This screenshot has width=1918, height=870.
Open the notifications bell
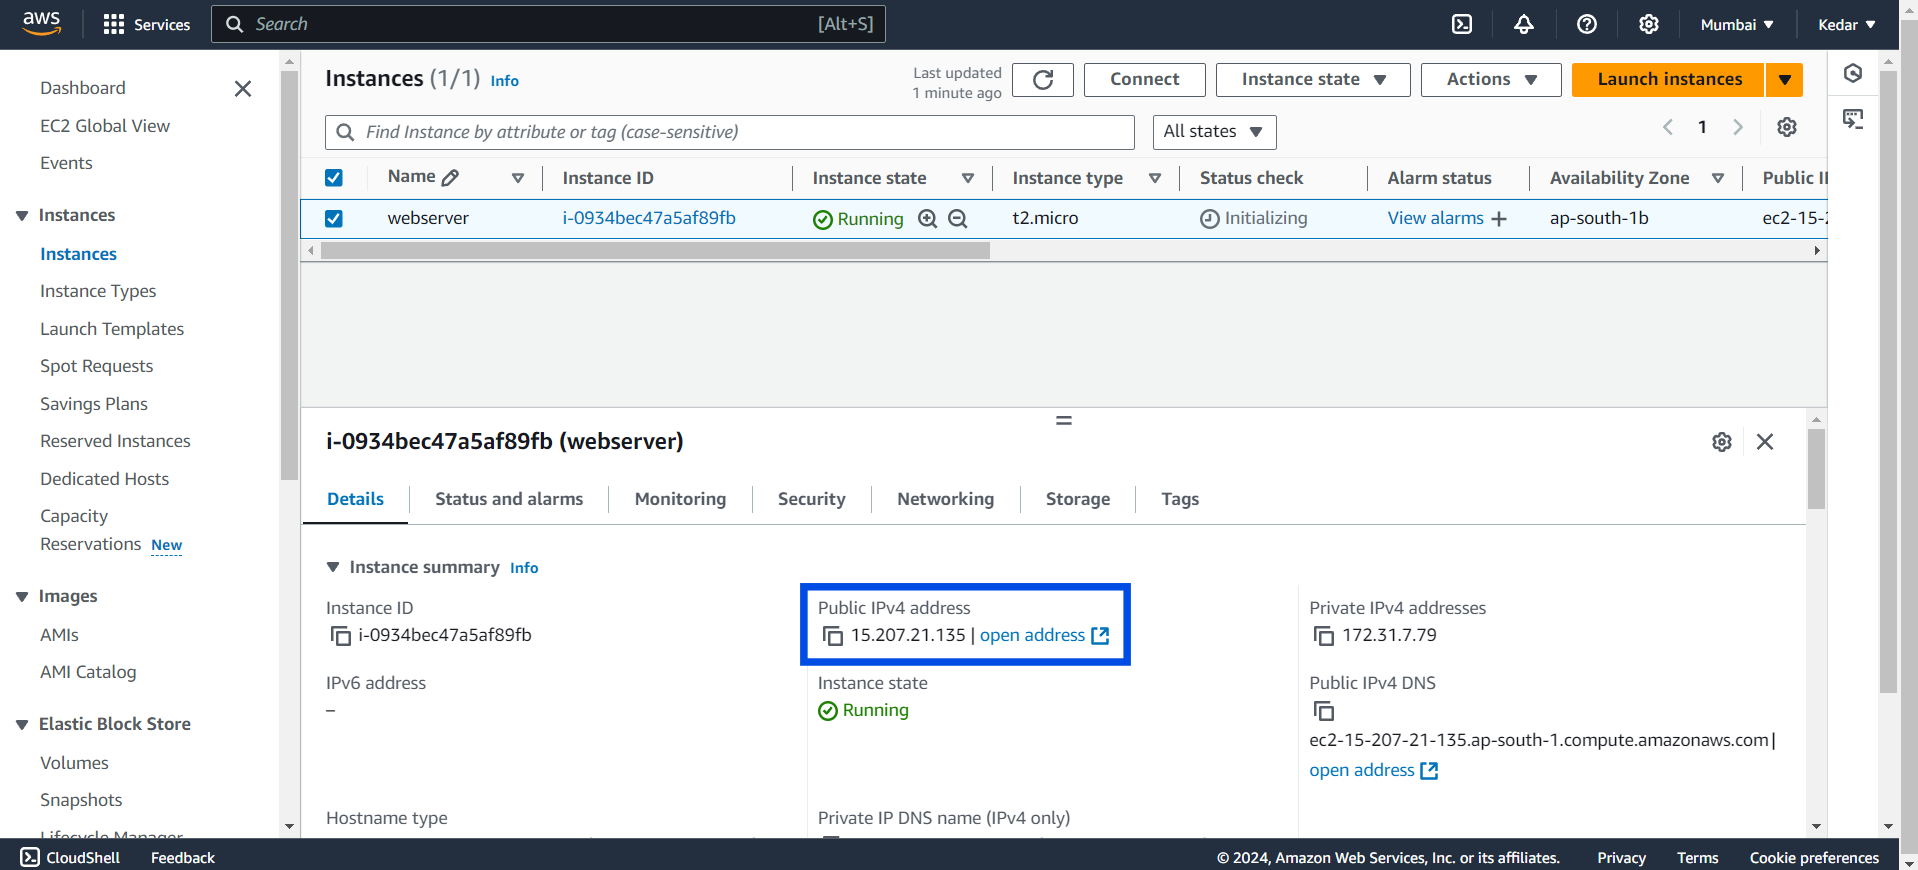(1524, 24)
